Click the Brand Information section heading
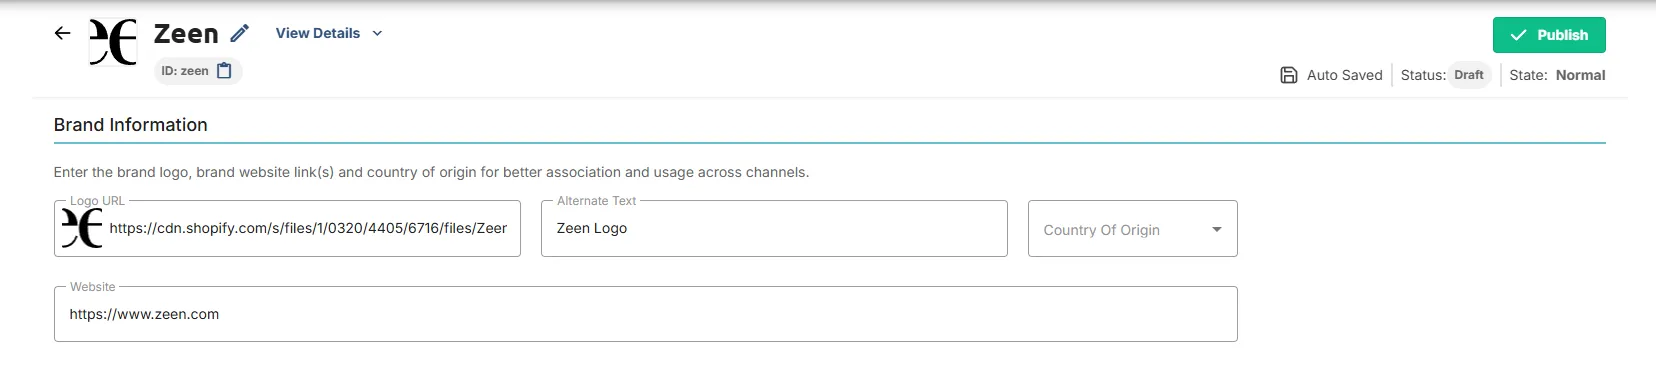 131,125
